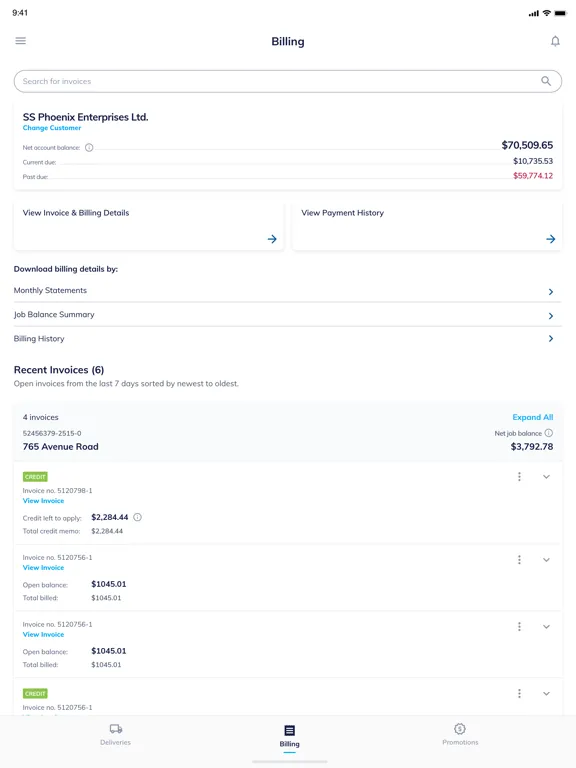This screenshot has width=576, height=768.
Task: View Invoice for first 5120756-1 open balance
Action: [x=43, y=568]
